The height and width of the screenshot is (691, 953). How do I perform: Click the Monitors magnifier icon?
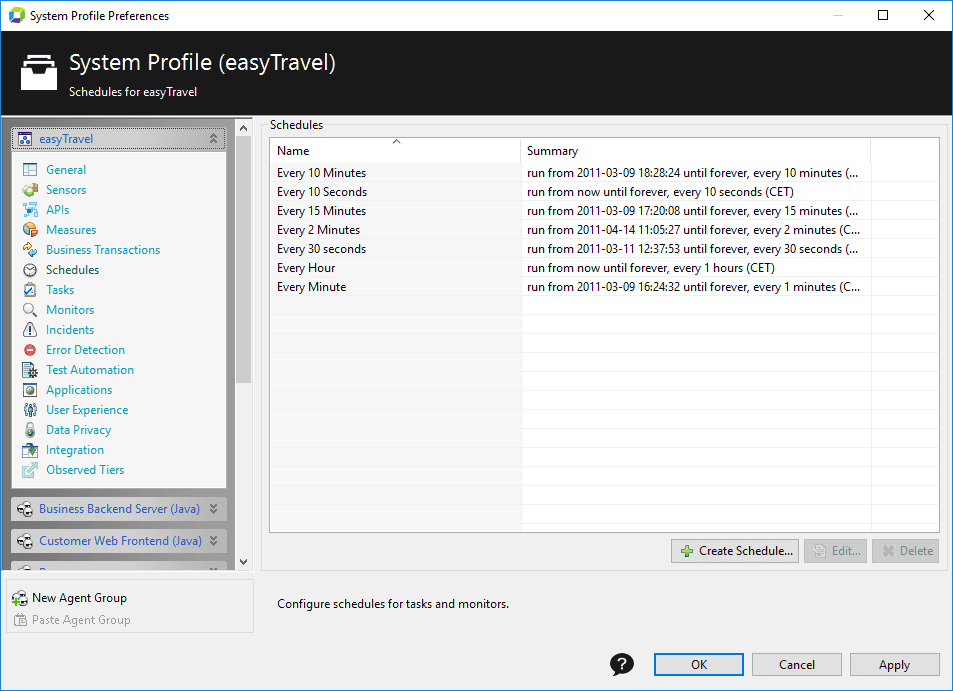(30, 310)
